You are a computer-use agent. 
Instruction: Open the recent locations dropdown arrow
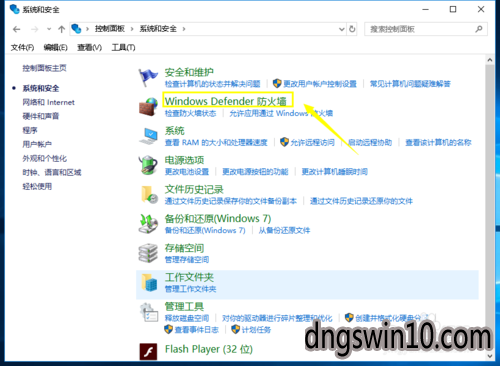[x=49, y=29]
